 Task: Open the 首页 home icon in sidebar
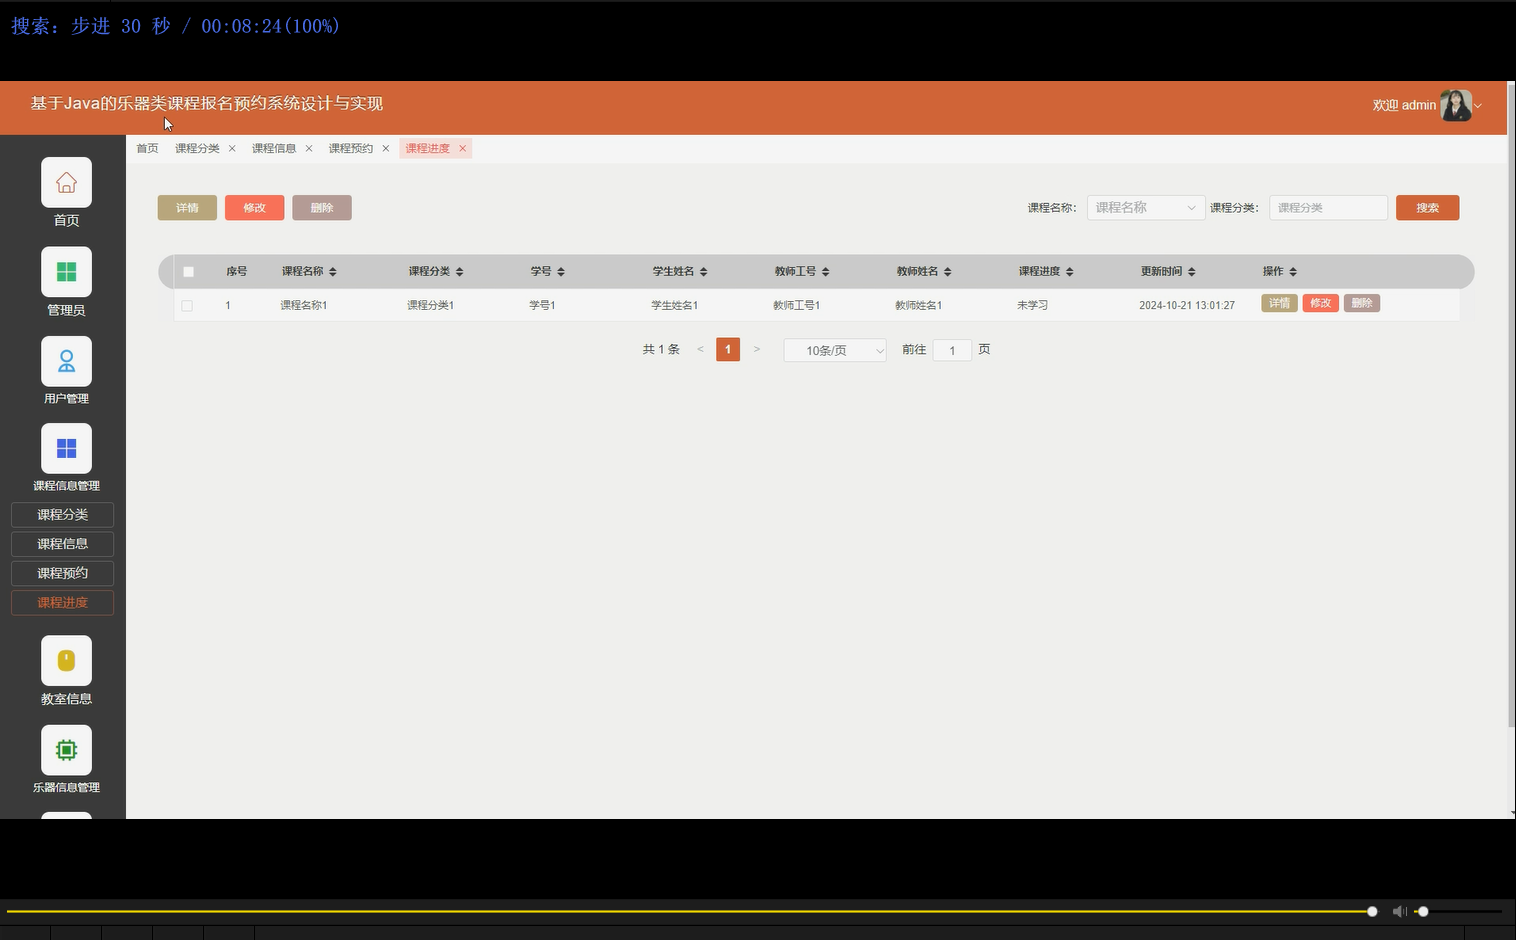coord(66,183)
